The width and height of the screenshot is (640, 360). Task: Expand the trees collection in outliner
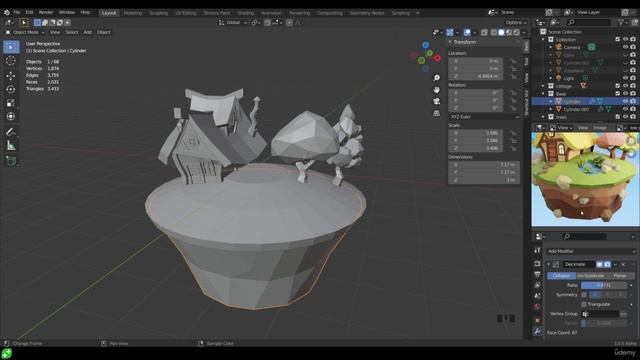tap(543, 117)
